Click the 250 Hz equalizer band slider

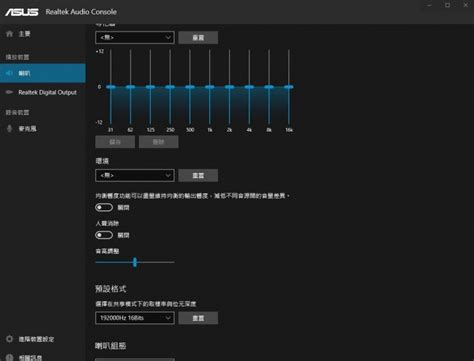point(170,87)
